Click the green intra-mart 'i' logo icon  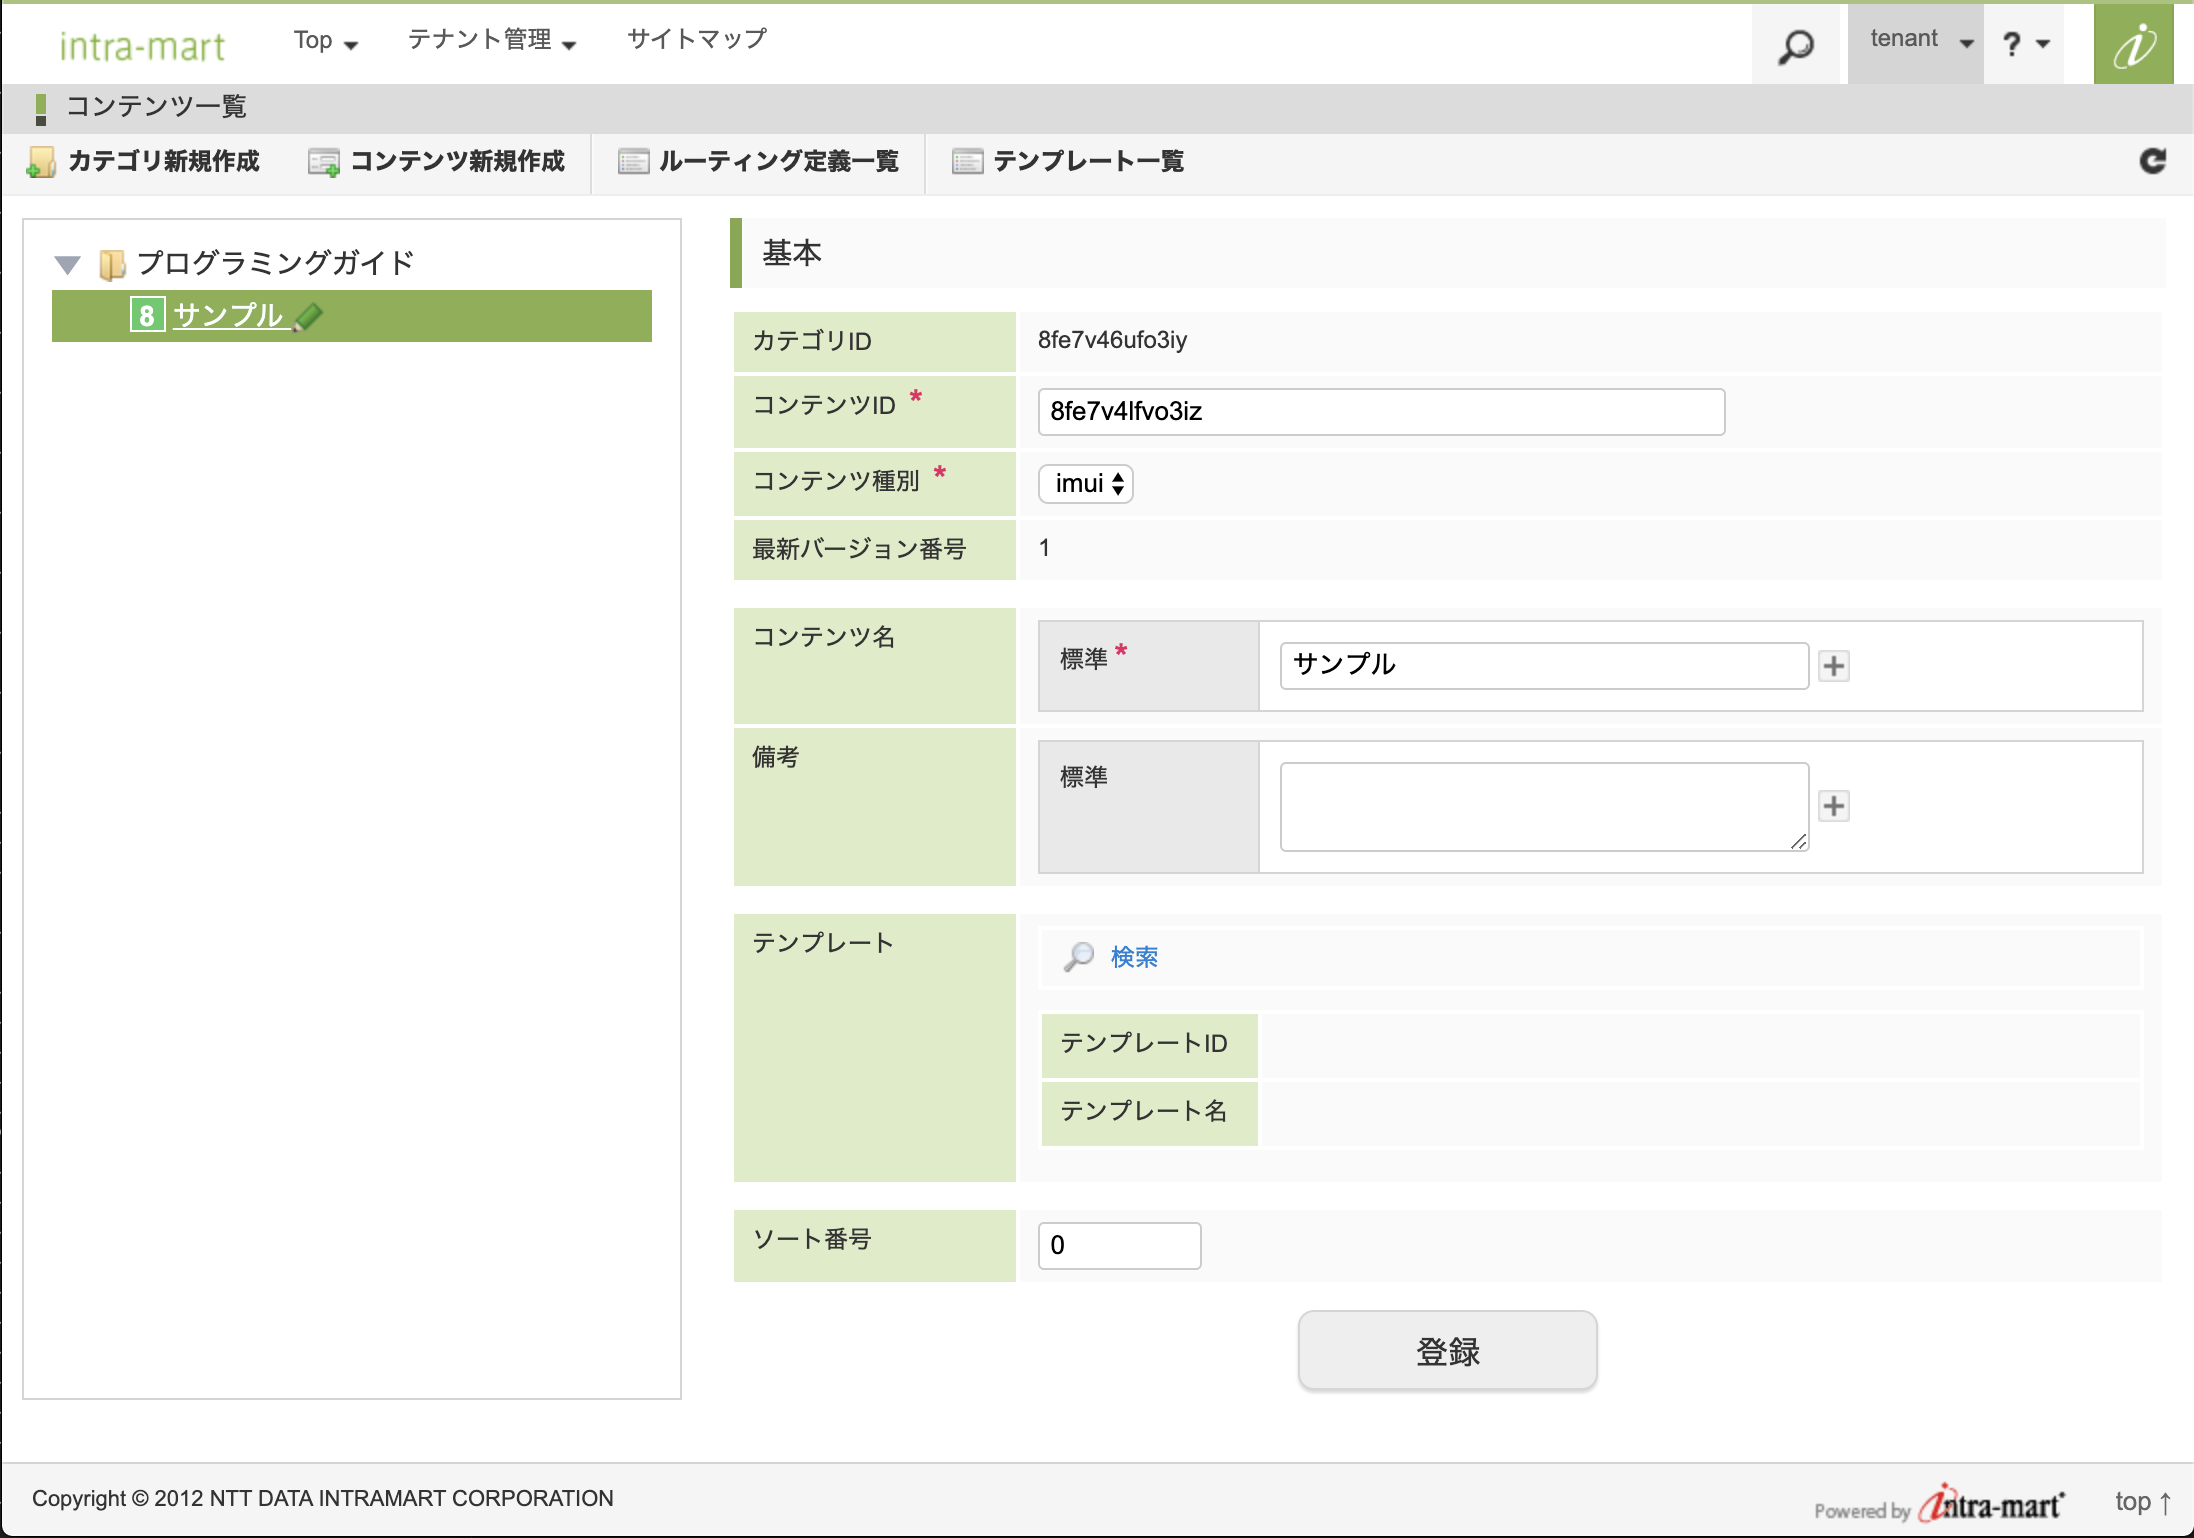2133,45
